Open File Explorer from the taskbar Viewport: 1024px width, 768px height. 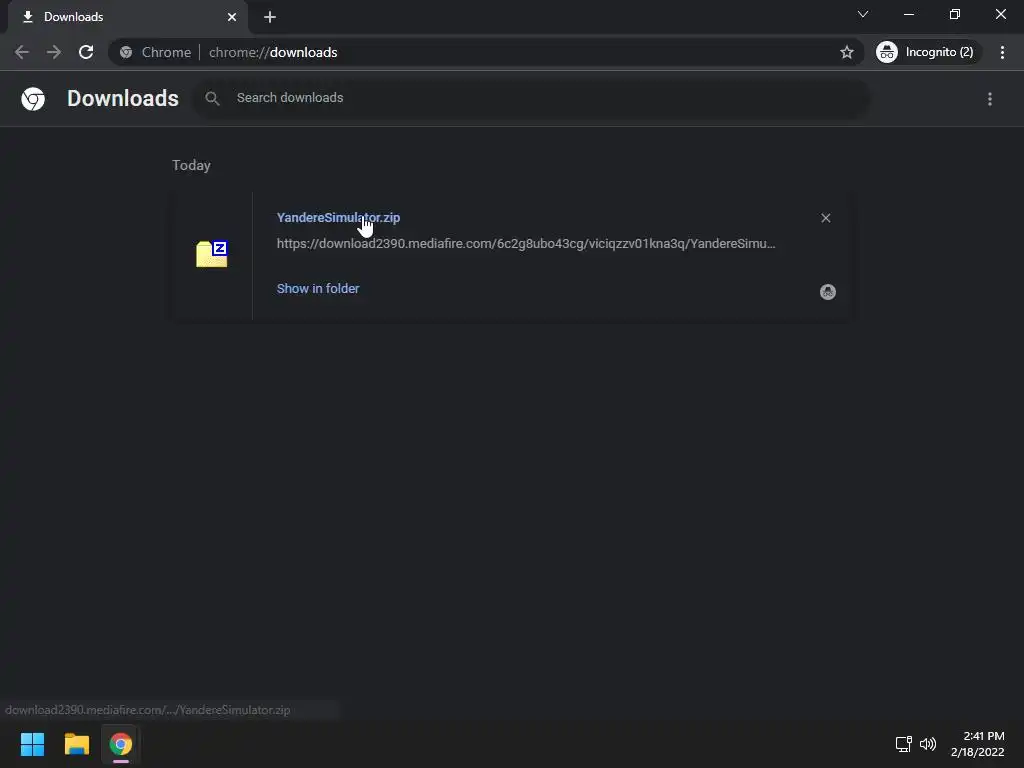(76, 744)
